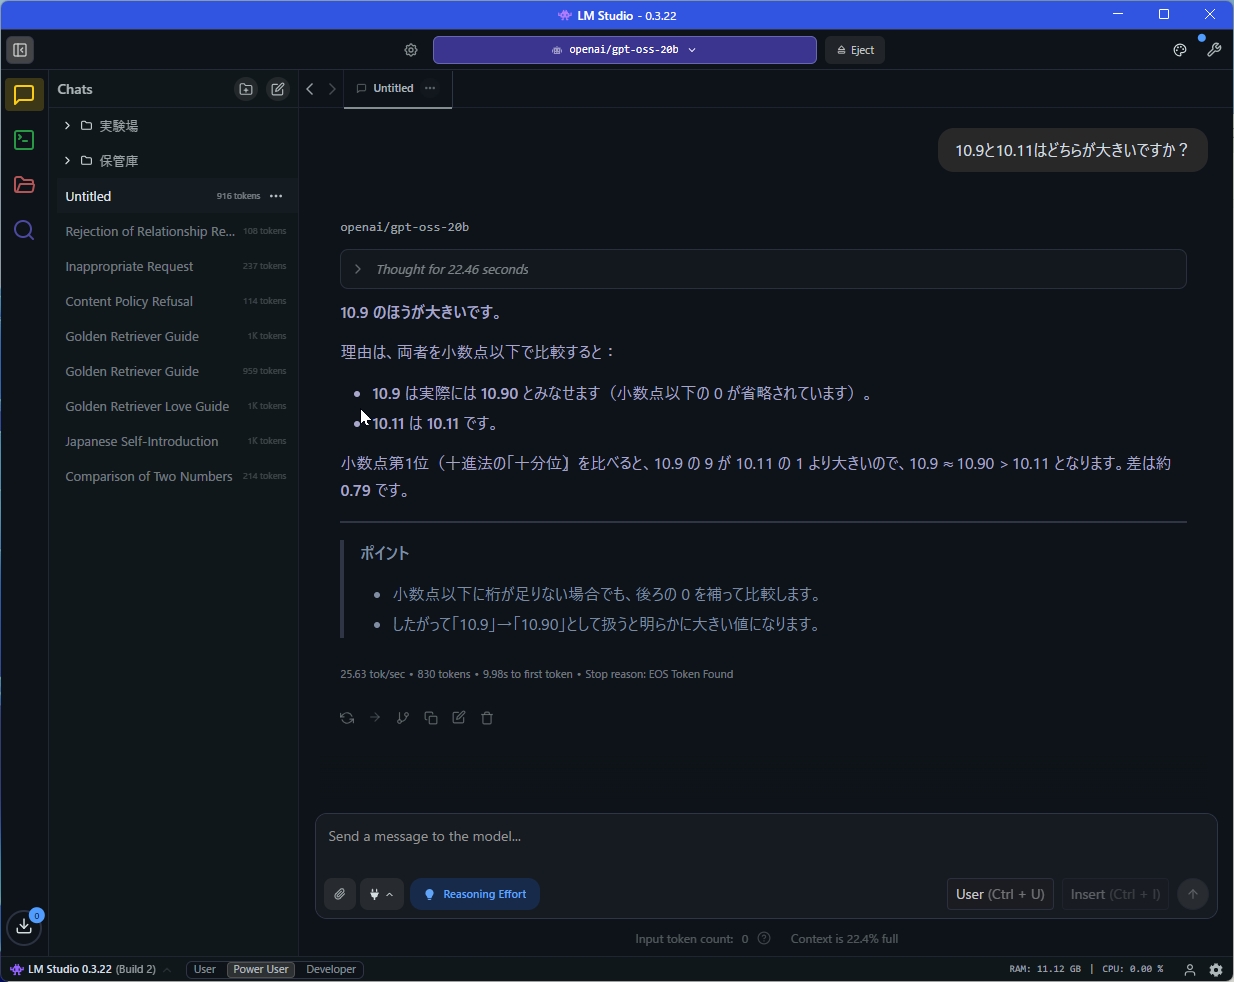Click the user message bubble

(1072, 150)
